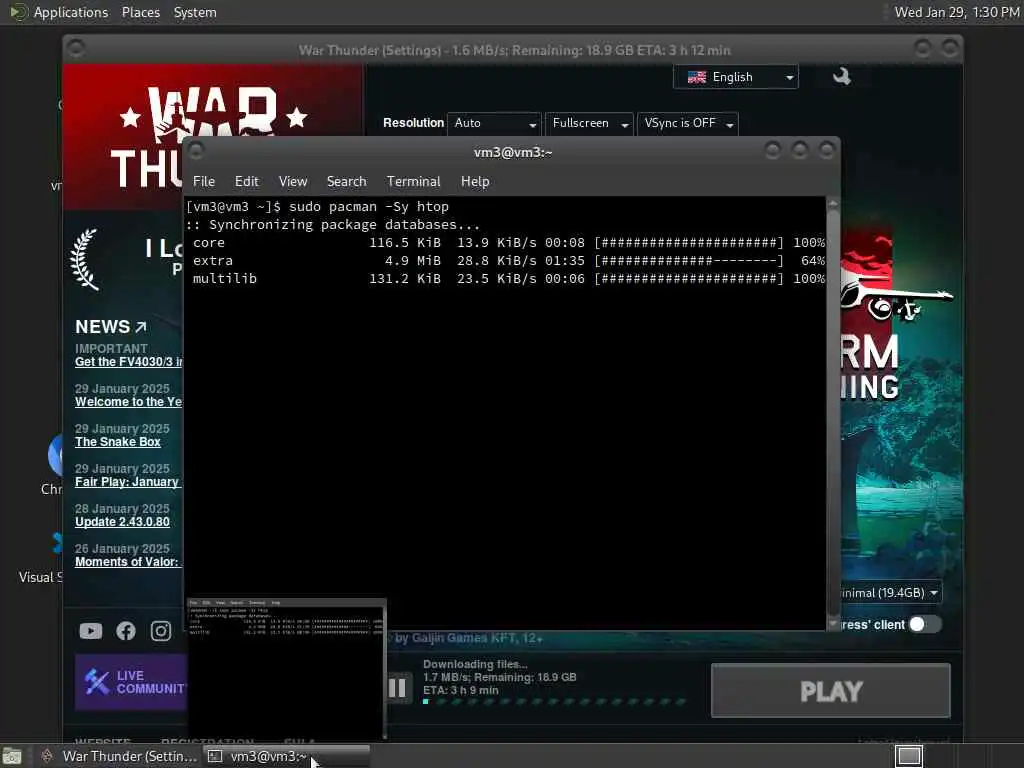Open the NEWS external link arrow

[140, 327]
